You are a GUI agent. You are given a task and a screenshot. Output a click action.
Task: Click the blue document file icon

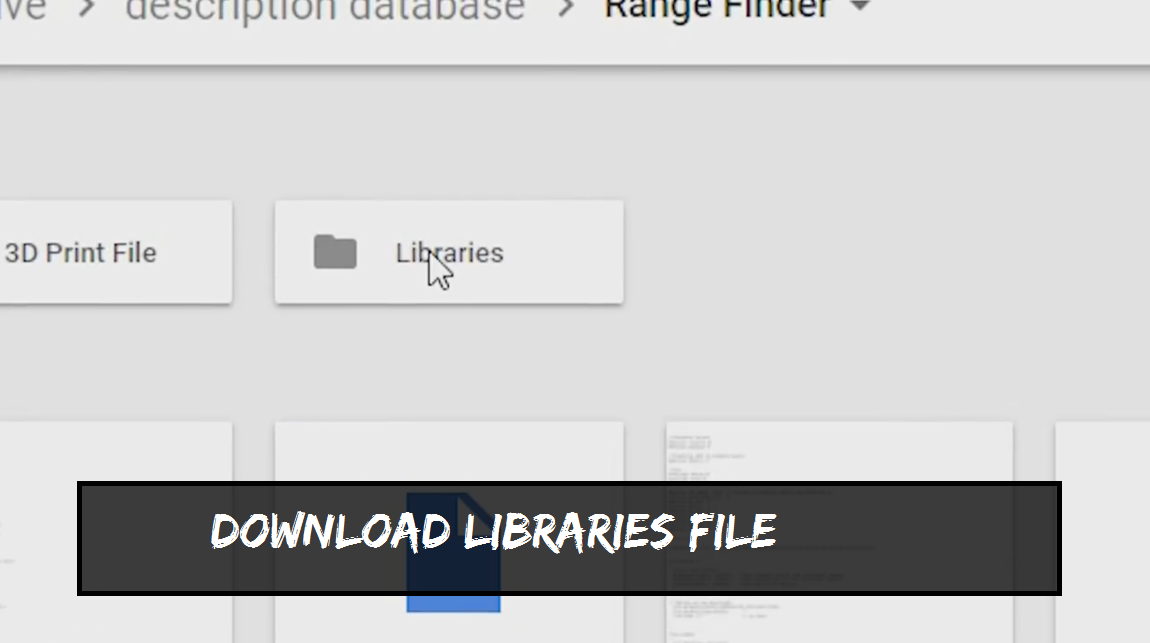(x=453, y=552)
